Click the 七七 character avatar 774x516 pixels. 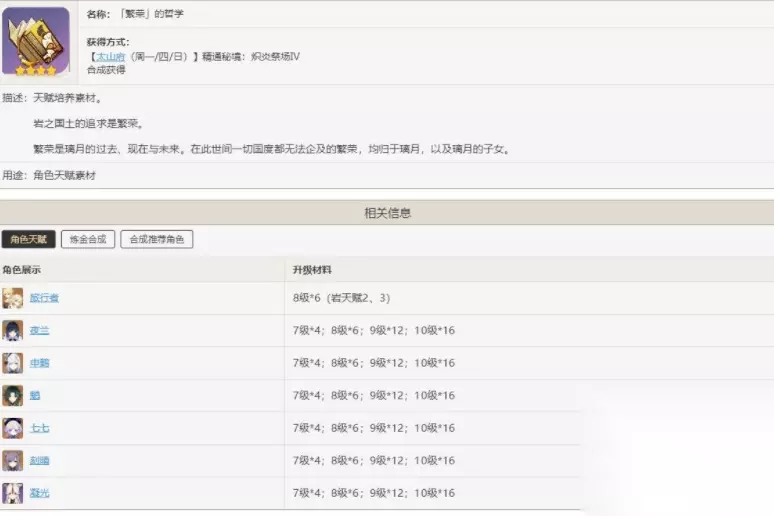tap(12, 429)
